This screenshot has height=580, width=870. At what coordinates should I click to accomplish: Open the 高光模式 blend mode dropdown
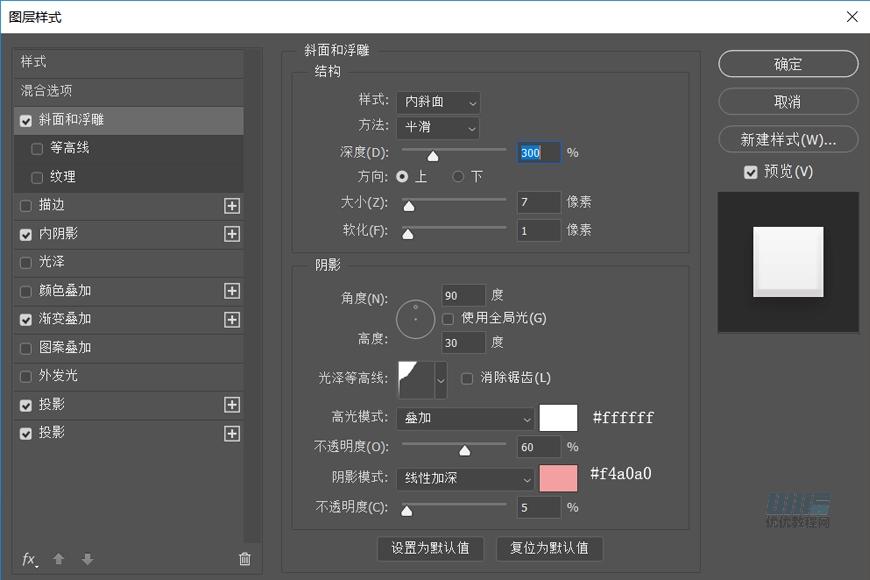(465, 417)
